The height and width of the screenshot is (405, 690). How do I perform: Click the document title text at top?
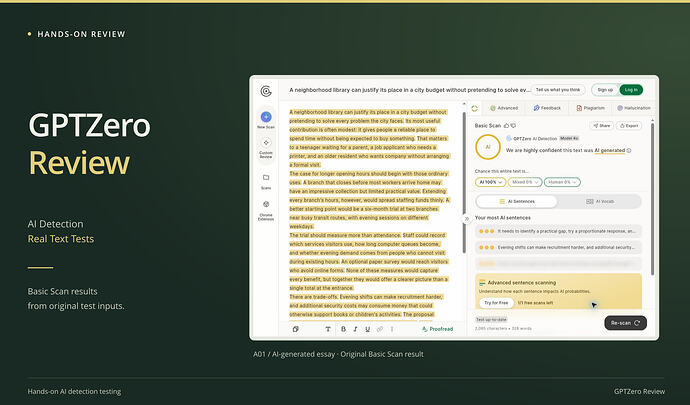pyautogui.click(x=409, y=90)
